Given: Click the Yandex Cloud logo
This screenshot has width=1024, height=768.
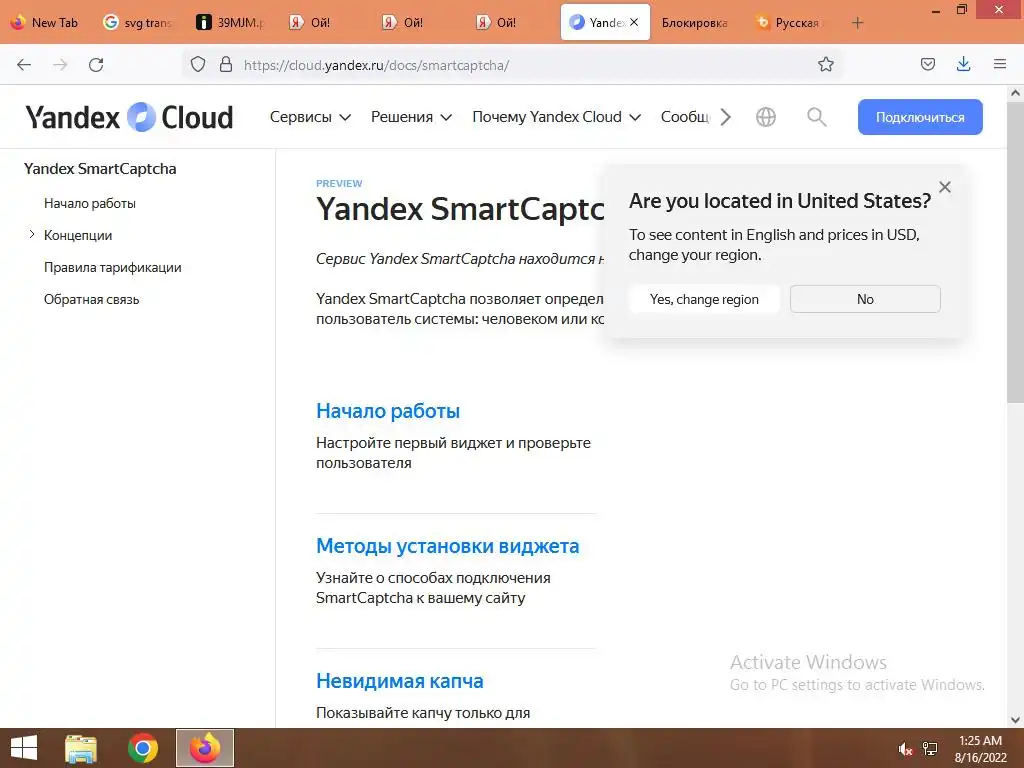Looking at the screenshot, I should click(x=129, y=118).
